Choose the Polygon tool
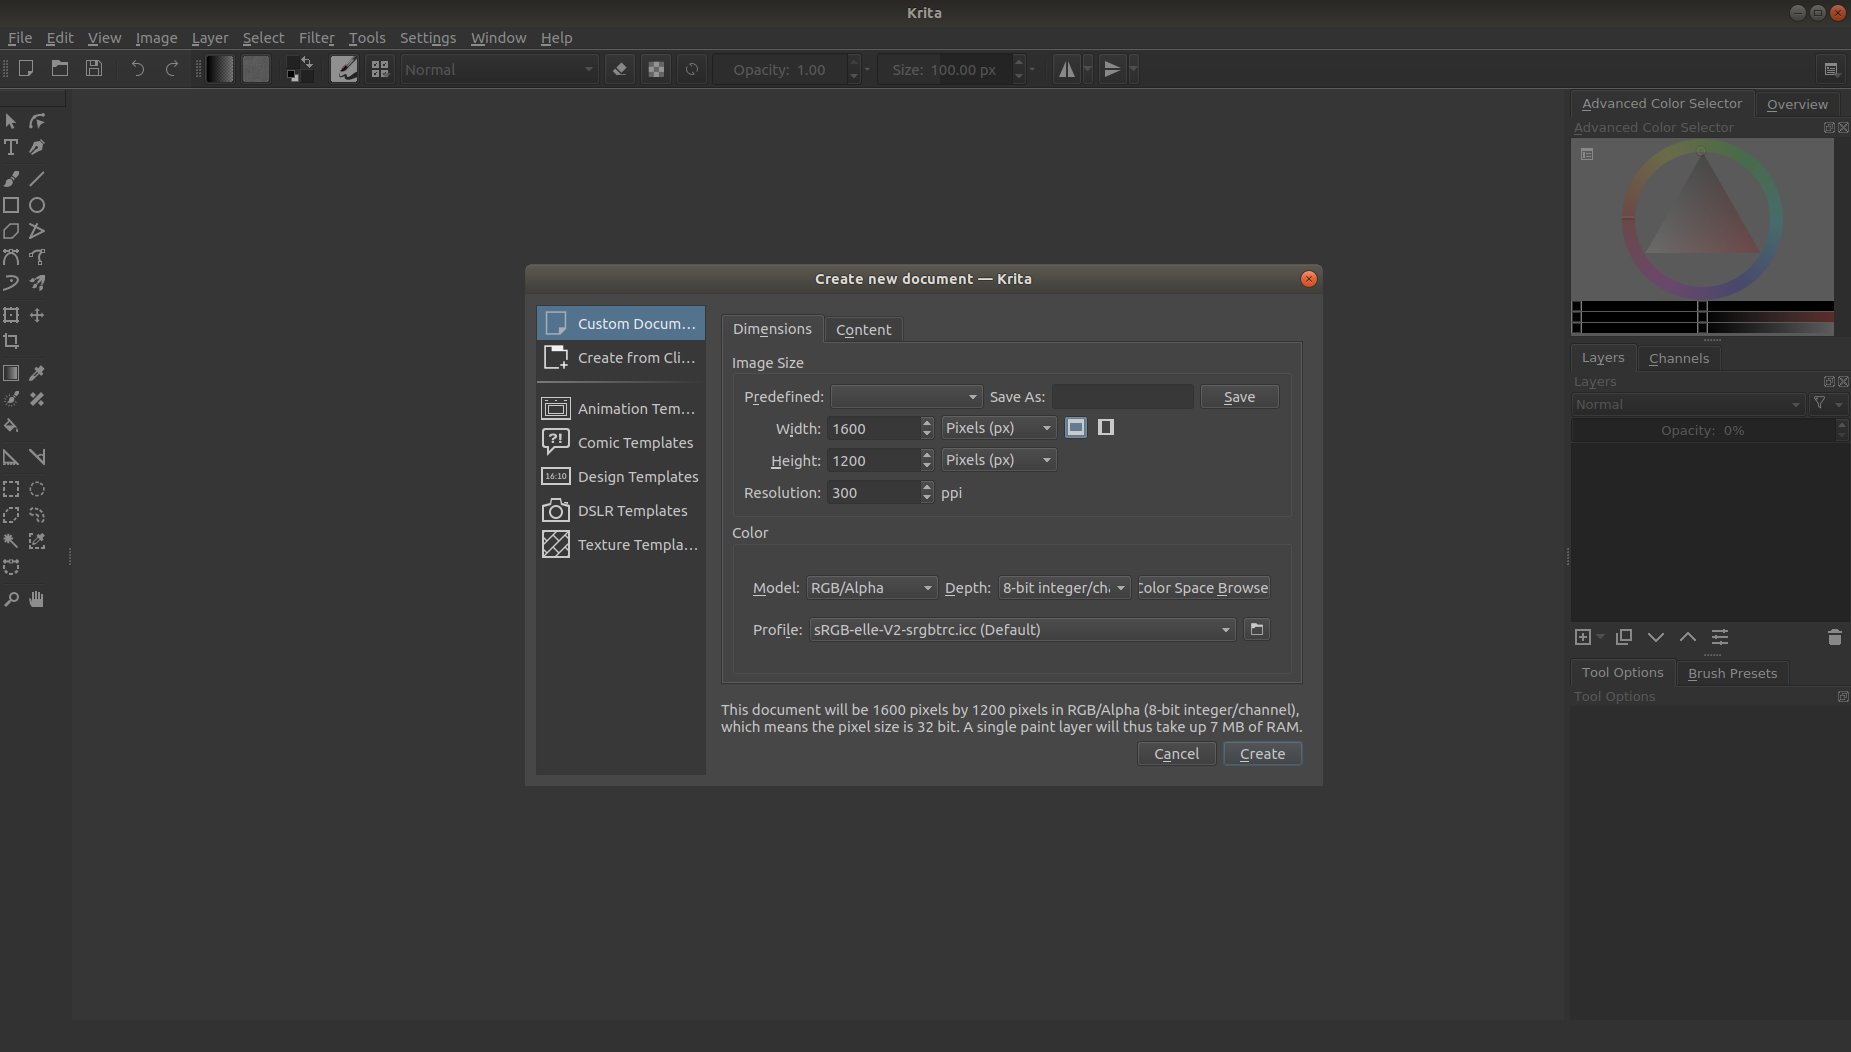 pos(11,231)
